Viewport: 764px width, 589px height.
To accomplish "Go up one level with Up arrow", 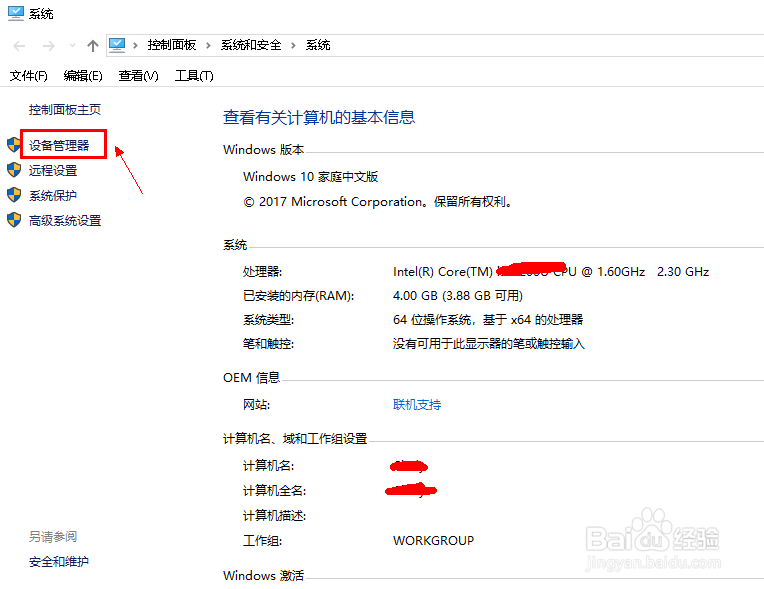I will click(93, 46).
